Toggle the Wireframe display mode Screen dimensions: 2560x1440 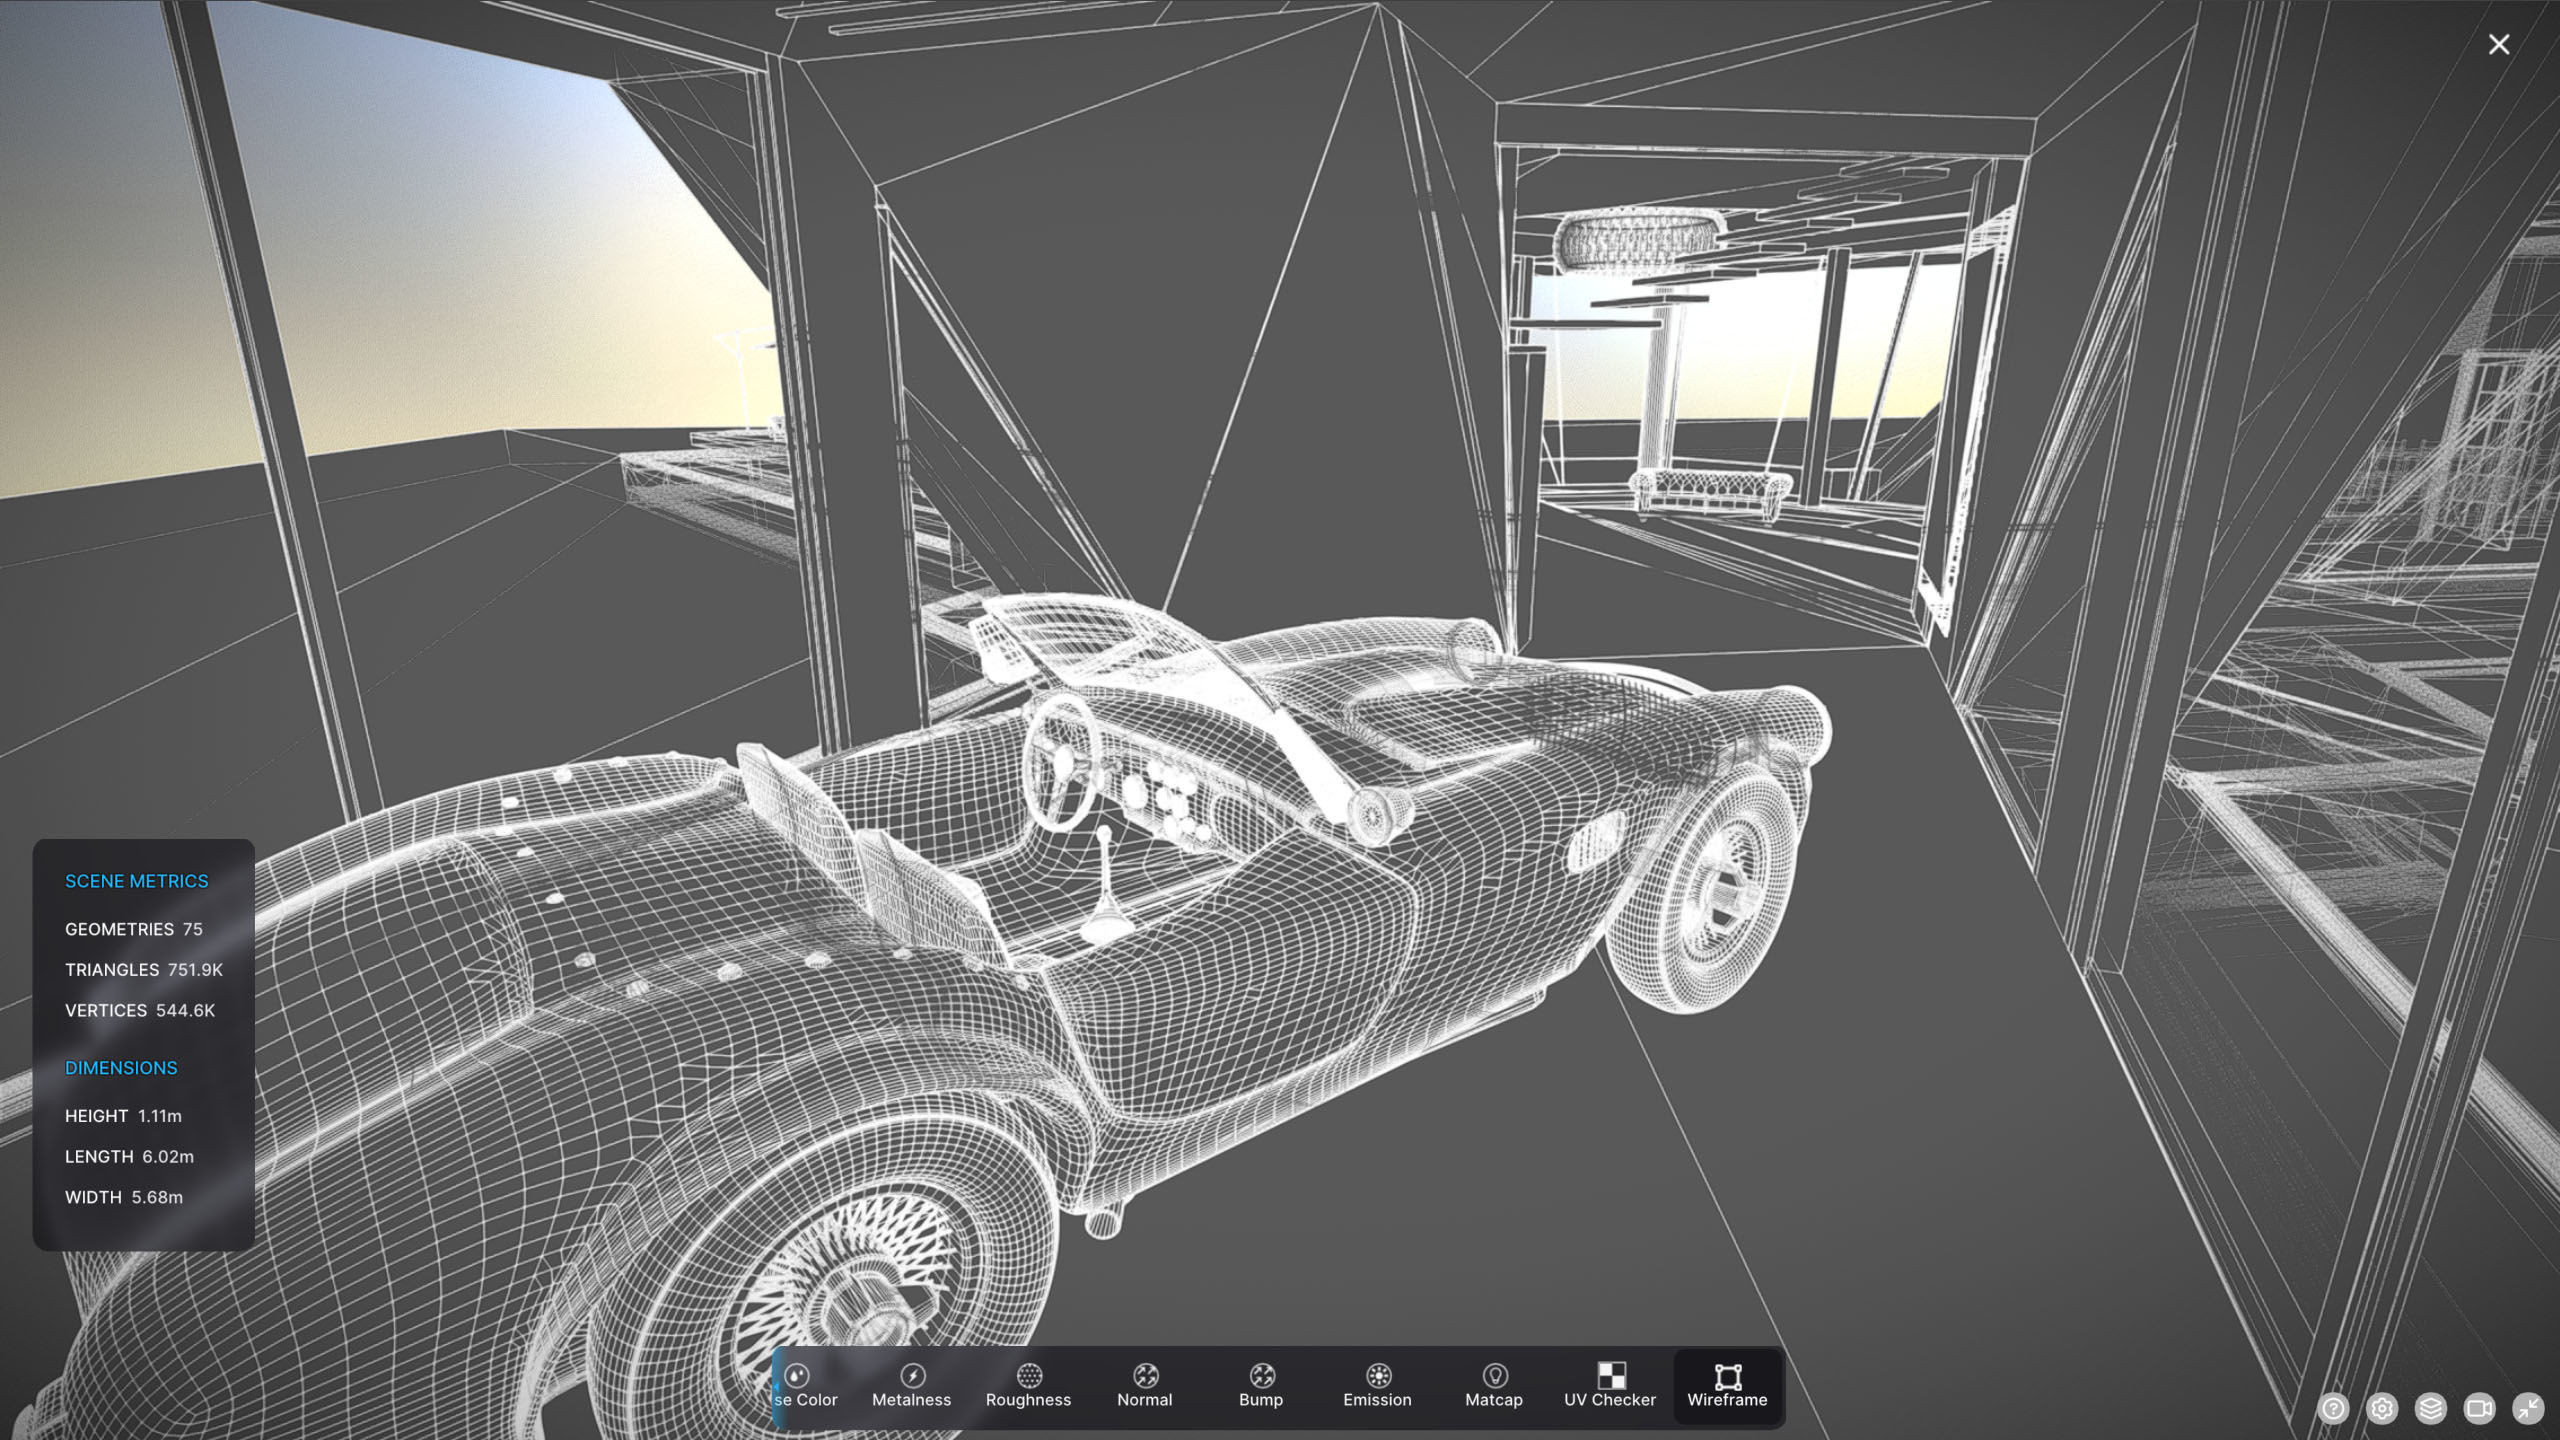pos(1727,1386)
